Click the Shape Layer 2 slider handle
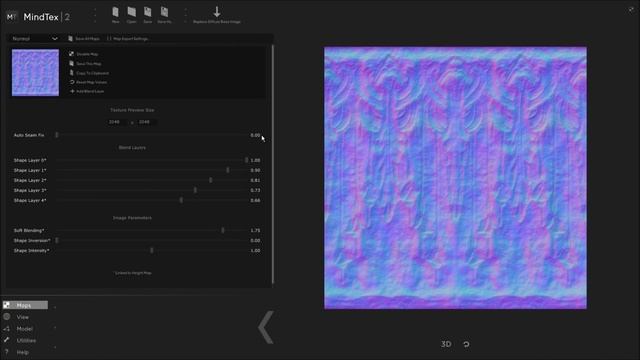The width and height of the screenshot is (640, 360). (211, 180)
